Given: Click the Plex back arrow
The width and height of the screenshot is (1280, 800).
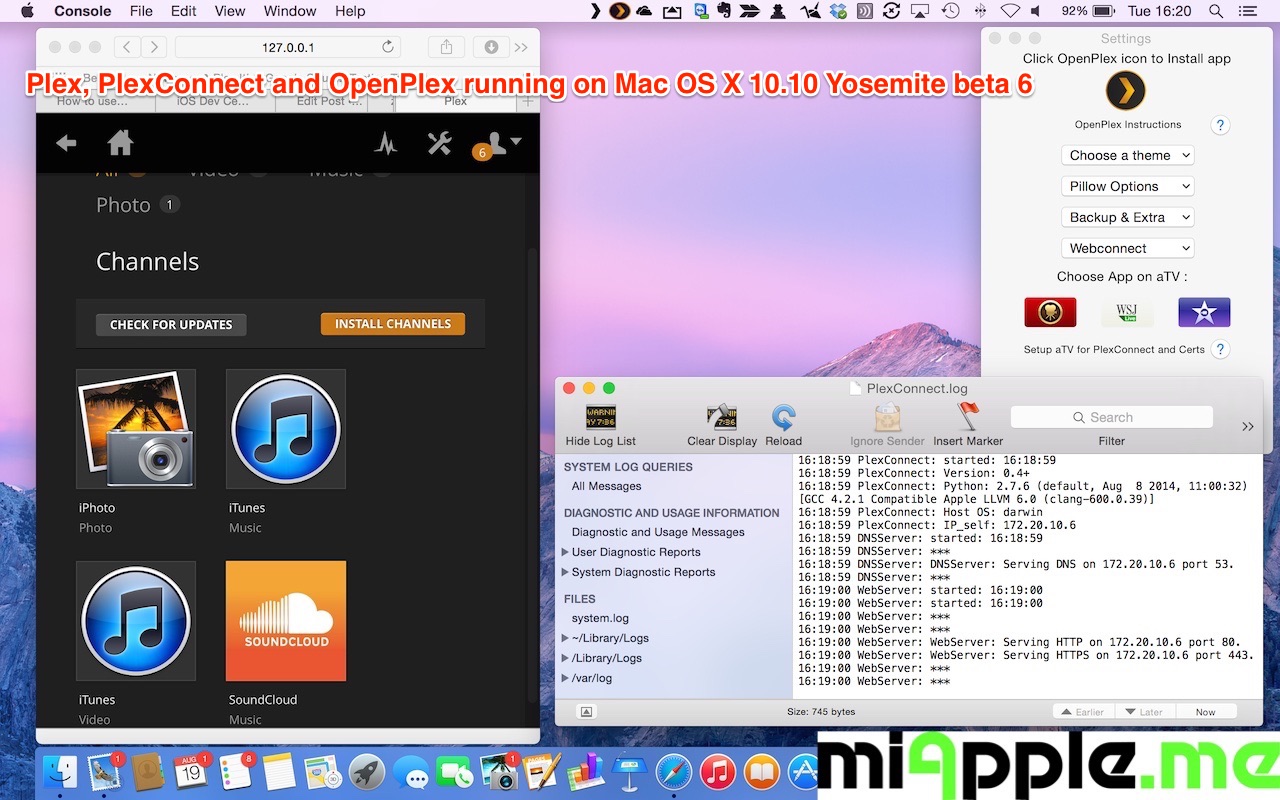Looking at the screenshot, I should pos(66,144).
